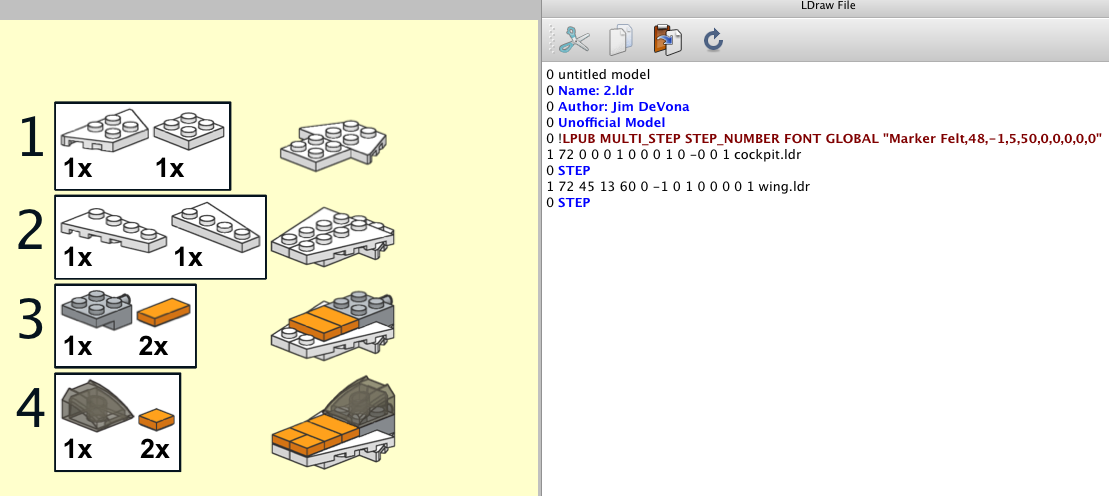Click the gray hinge brick in step 3 parts

click(97, 312)
